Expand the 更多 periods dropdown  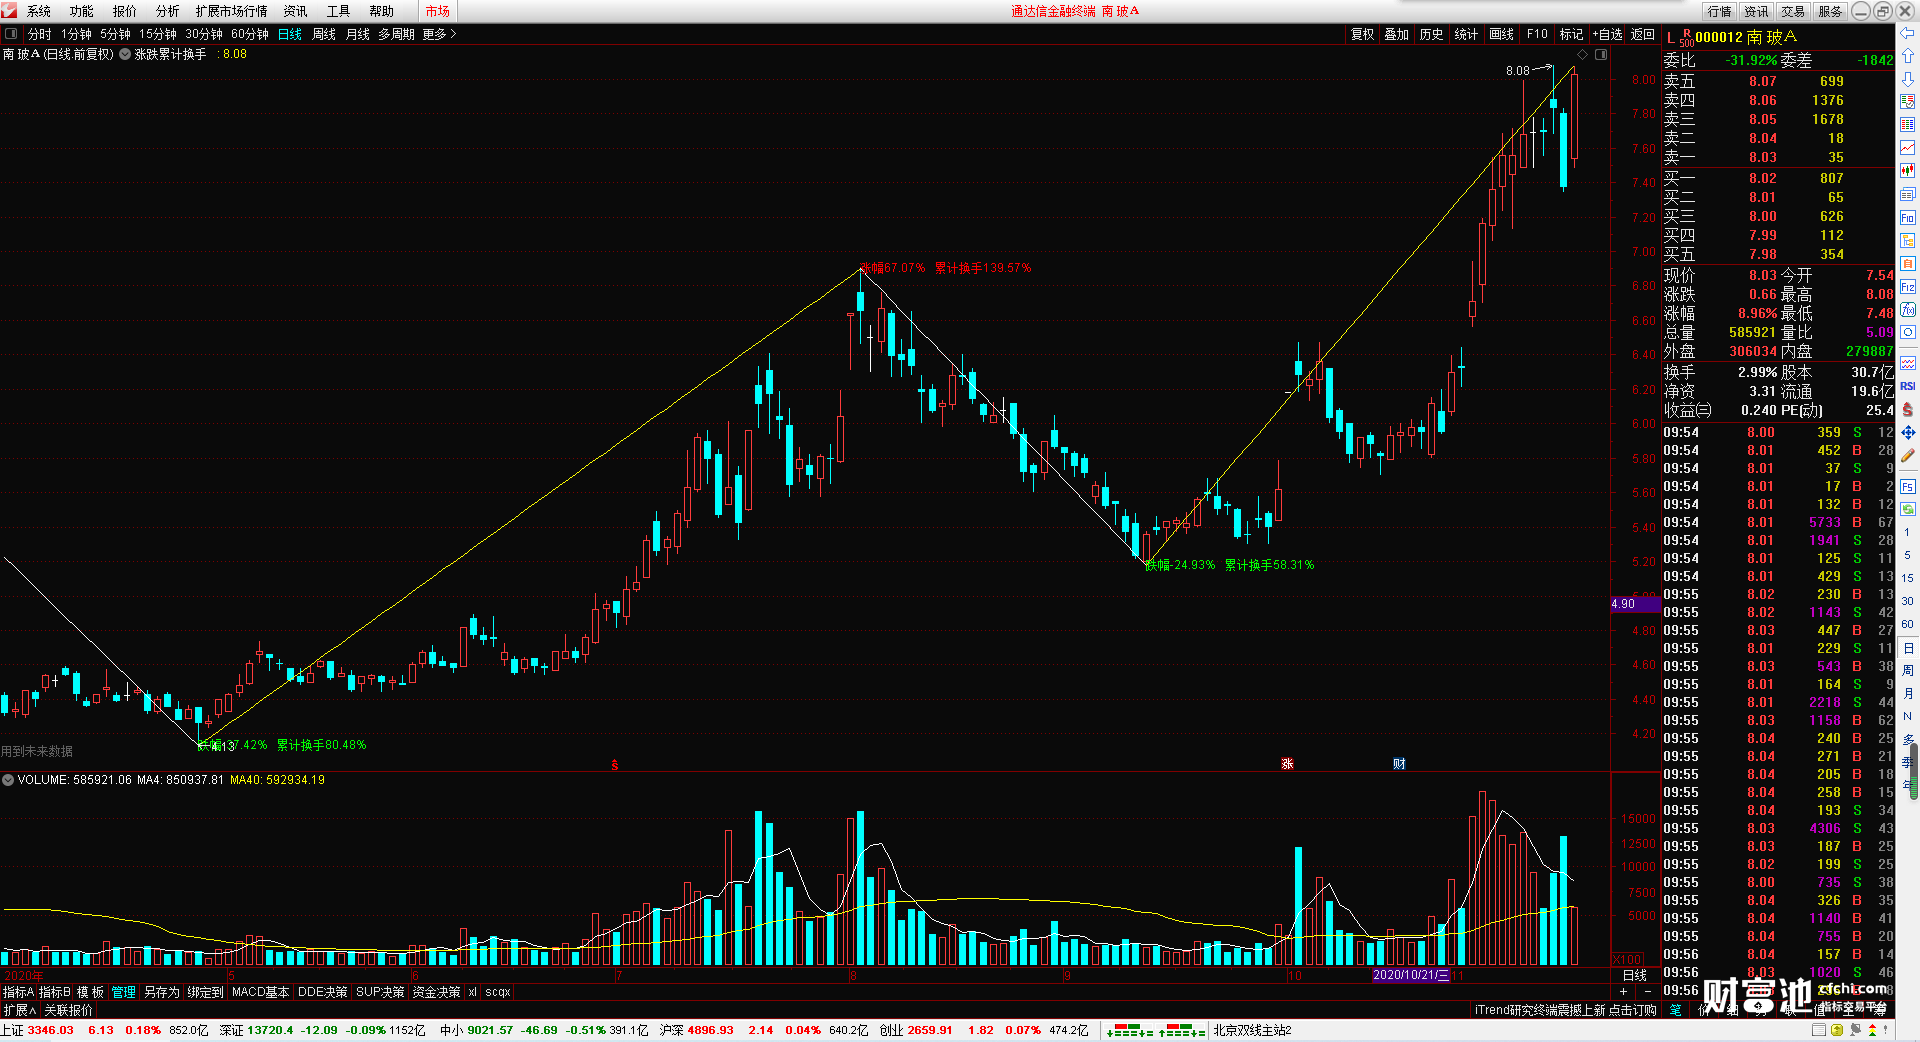pos(439,34)
